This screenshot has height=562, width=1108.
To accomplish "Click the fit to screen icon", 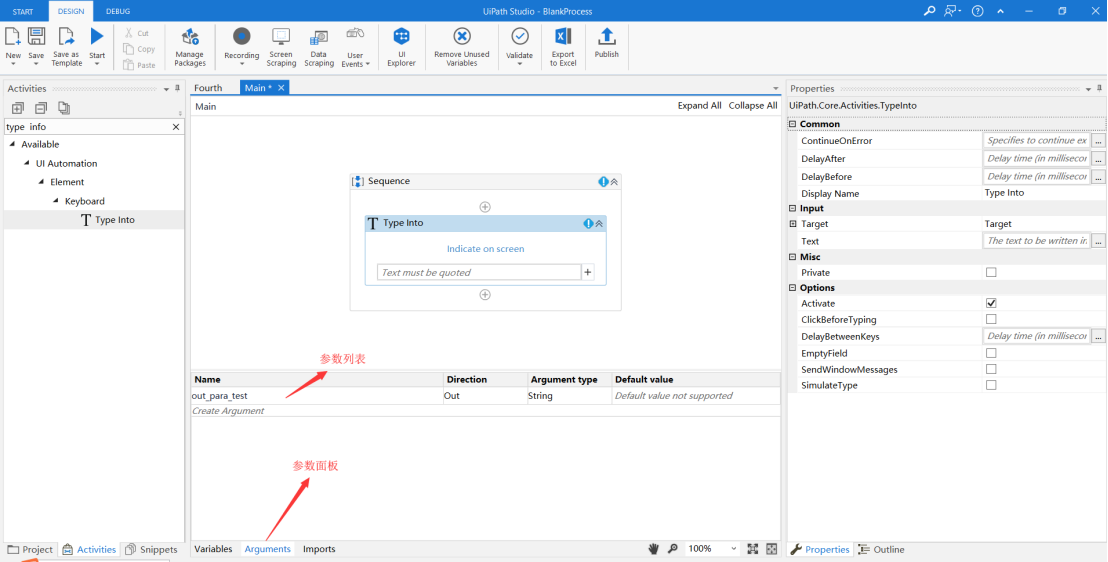I will 753,549.
